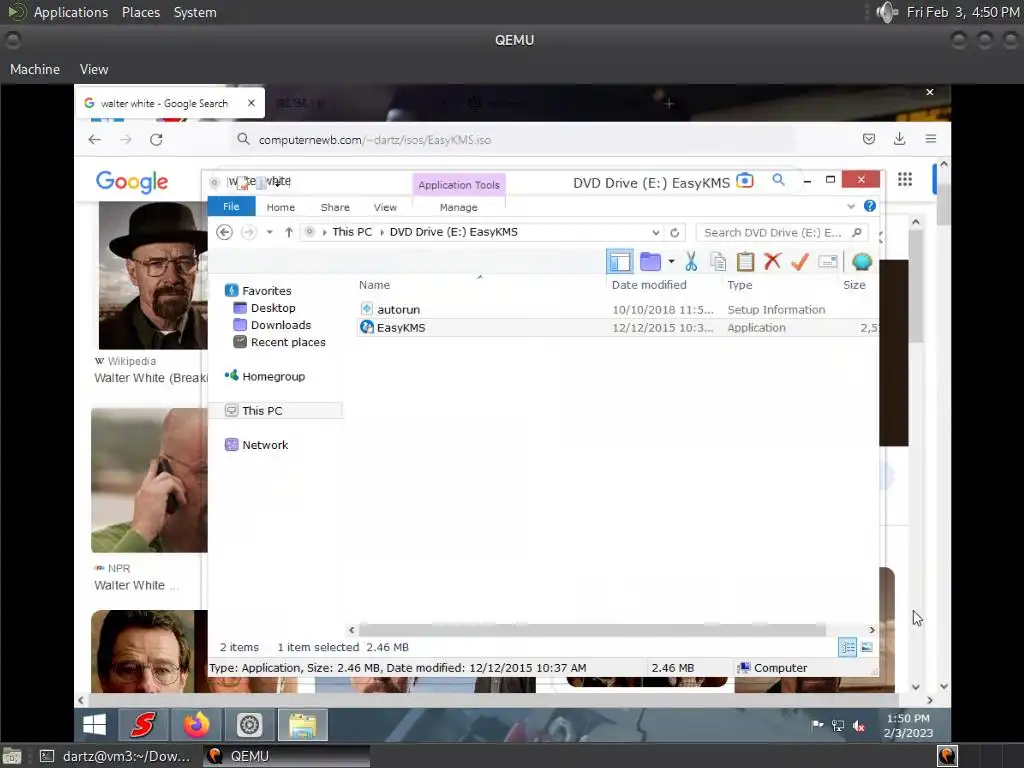Viewport: 1024px width, 768px height.
Task: Sort by Date modified column header
Action: click(x=649, y=285)
